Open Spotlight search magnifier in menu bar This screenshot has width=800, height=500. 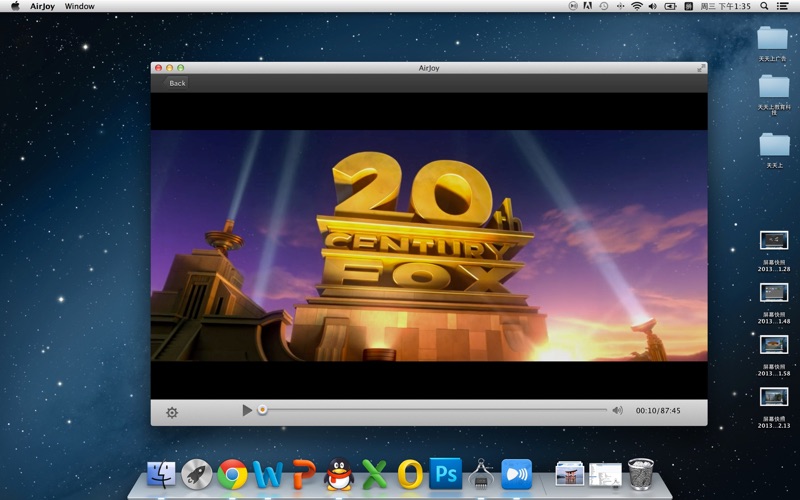coord(764,6)
